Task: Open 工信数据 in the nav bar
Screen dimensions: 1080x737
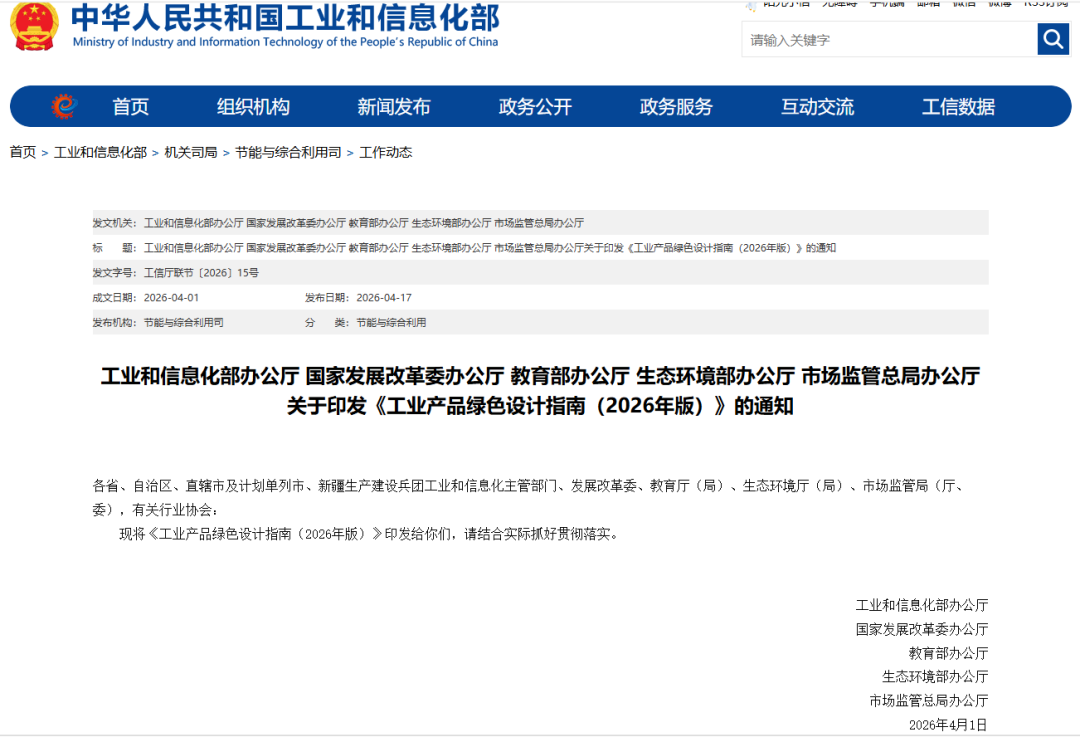Action: point(958,107)
